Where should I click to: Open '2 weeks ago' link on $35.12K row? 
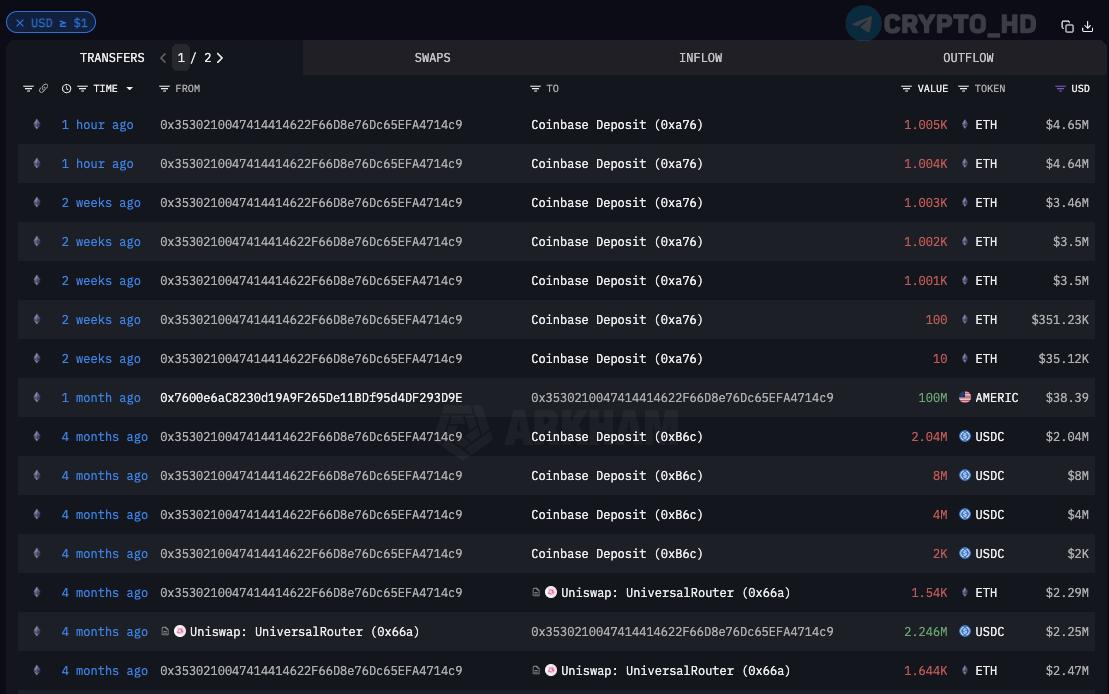coord(101,359)
